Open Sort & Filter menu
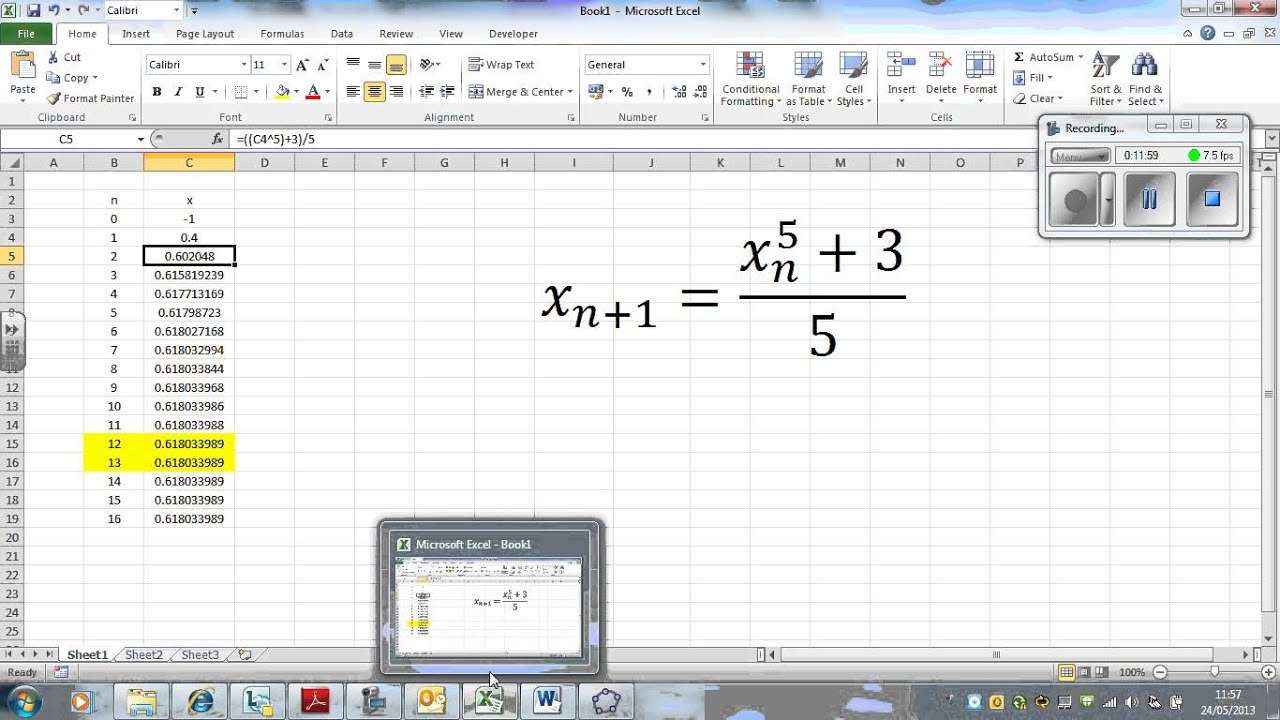Viewport: 1280px width, 720px height. click(x=1105, y=79)
